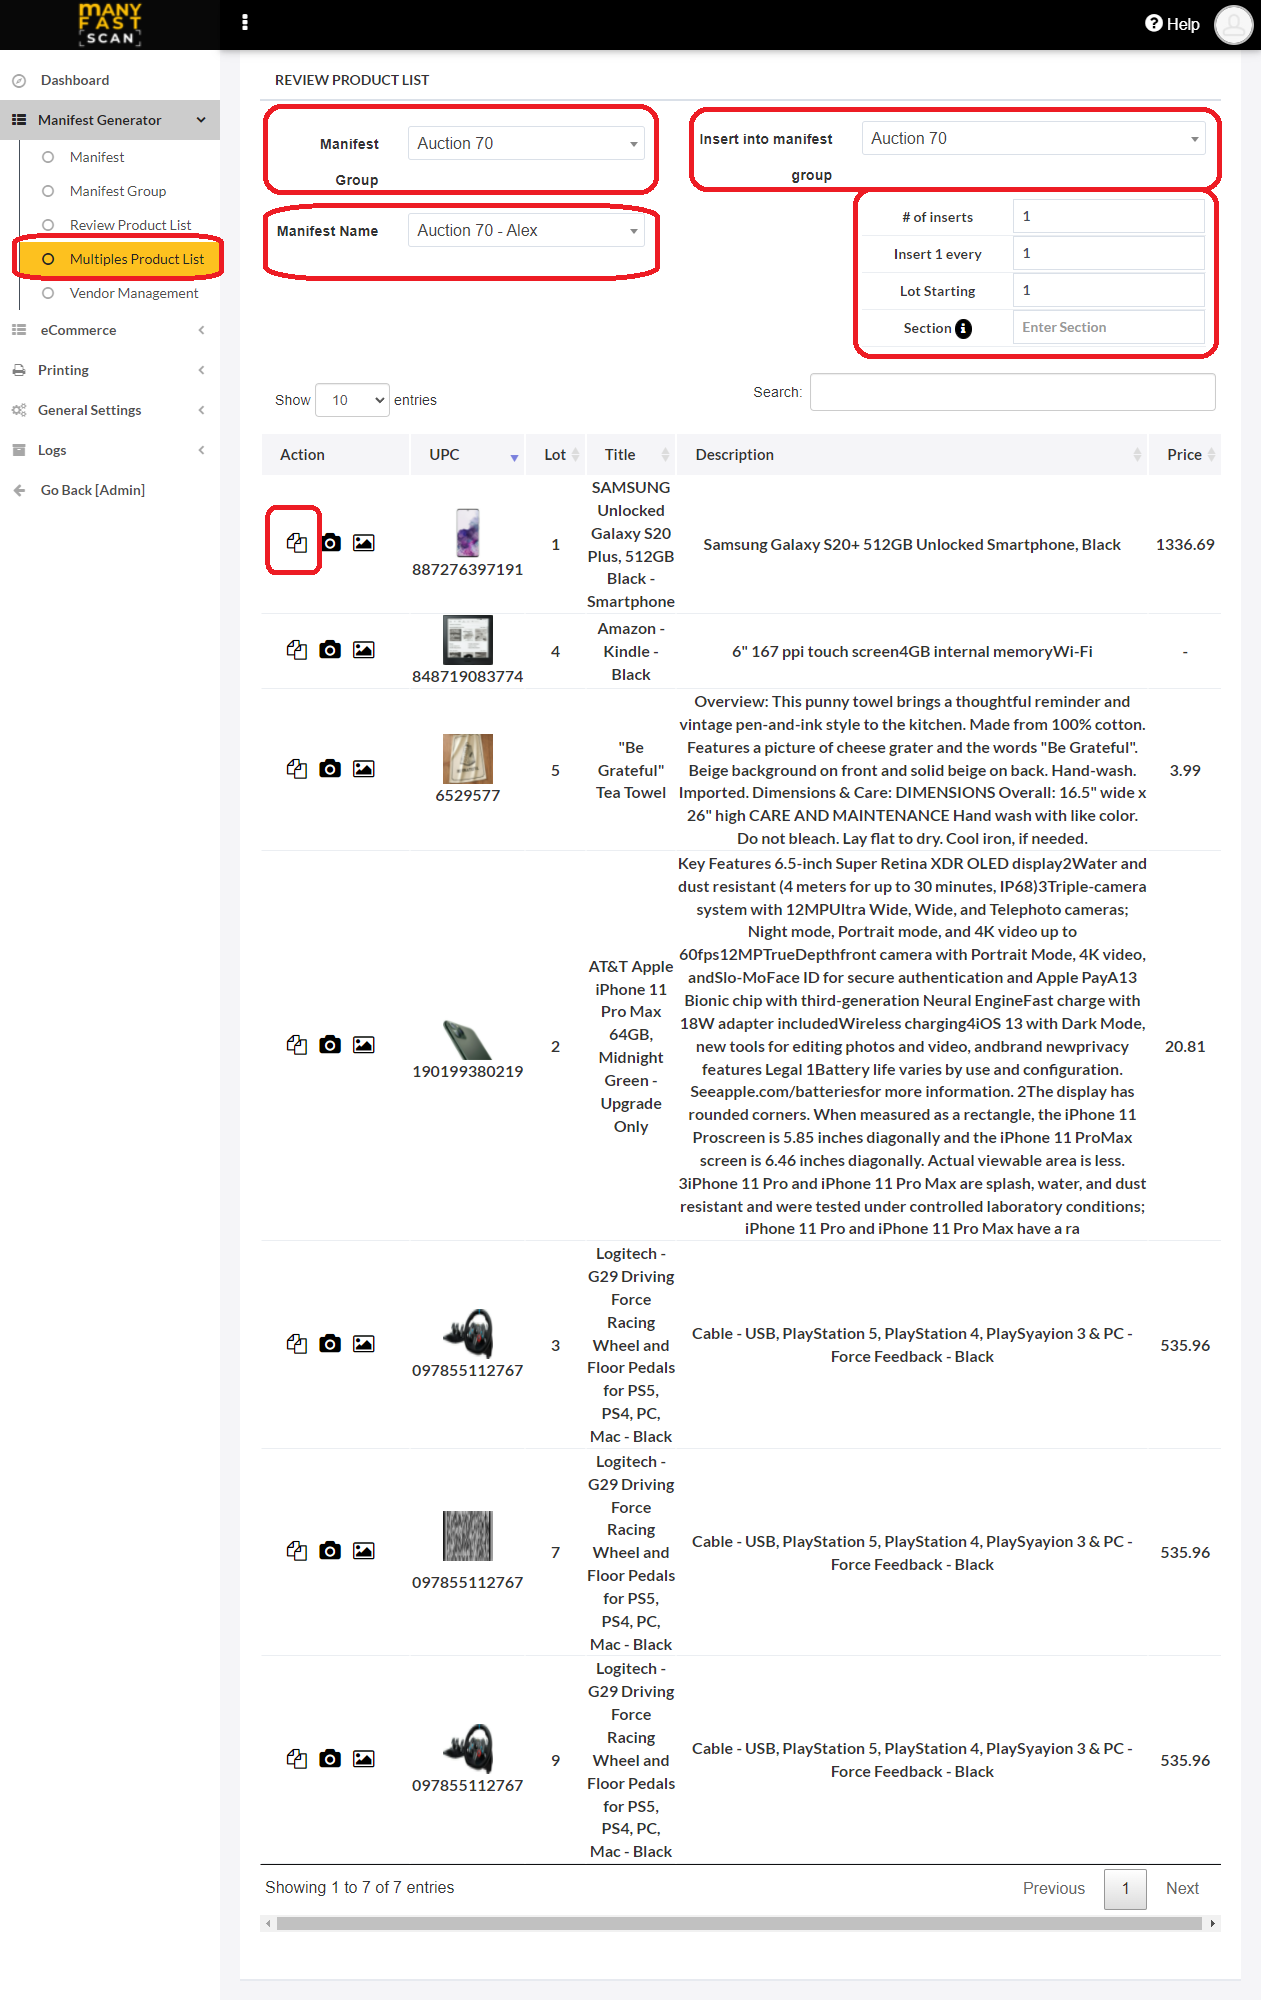Focus the Lot Starting field
The height and width of the screenshot is (2000, 1261).
pyautogui.click(x=1108, y=290)
